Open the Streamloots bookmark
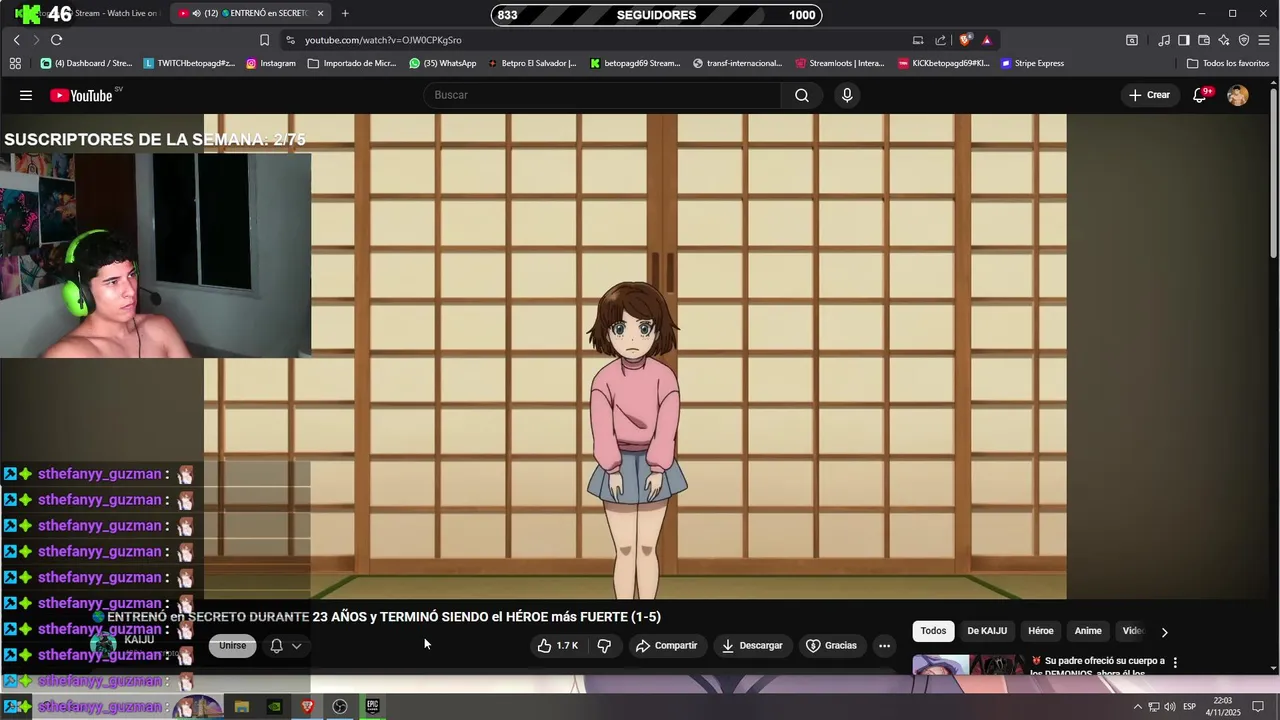 [x=840, y=63]
